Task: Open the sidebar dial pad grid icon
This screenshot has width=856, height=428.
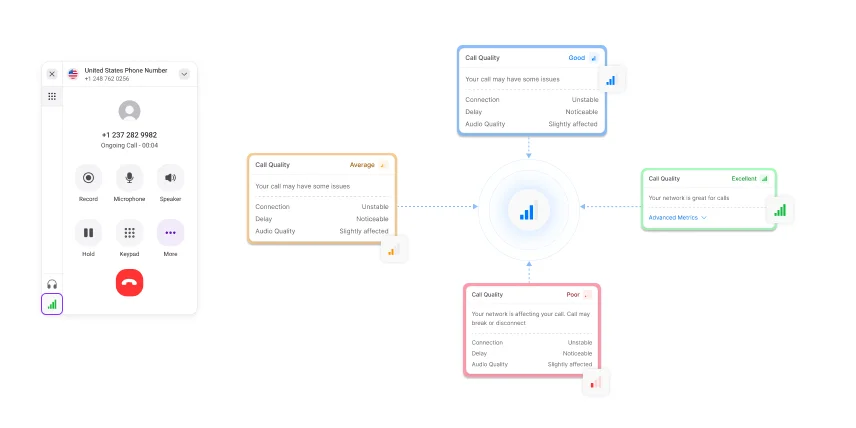Action: [52, 97]
